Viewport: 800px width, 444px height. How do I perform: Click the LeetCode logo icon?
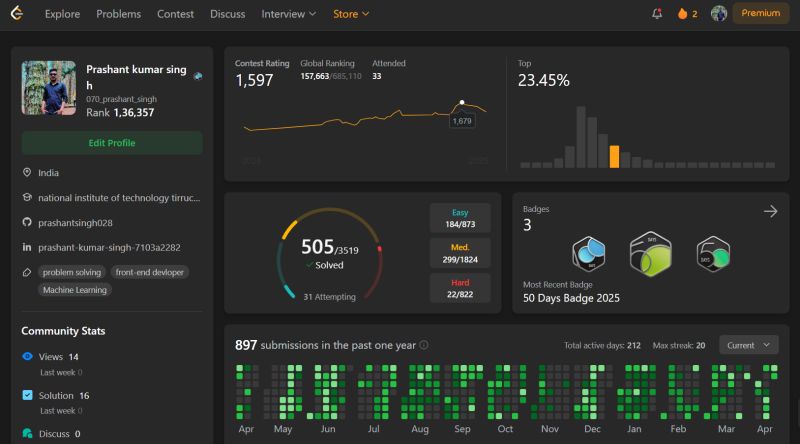click(17, 13)
